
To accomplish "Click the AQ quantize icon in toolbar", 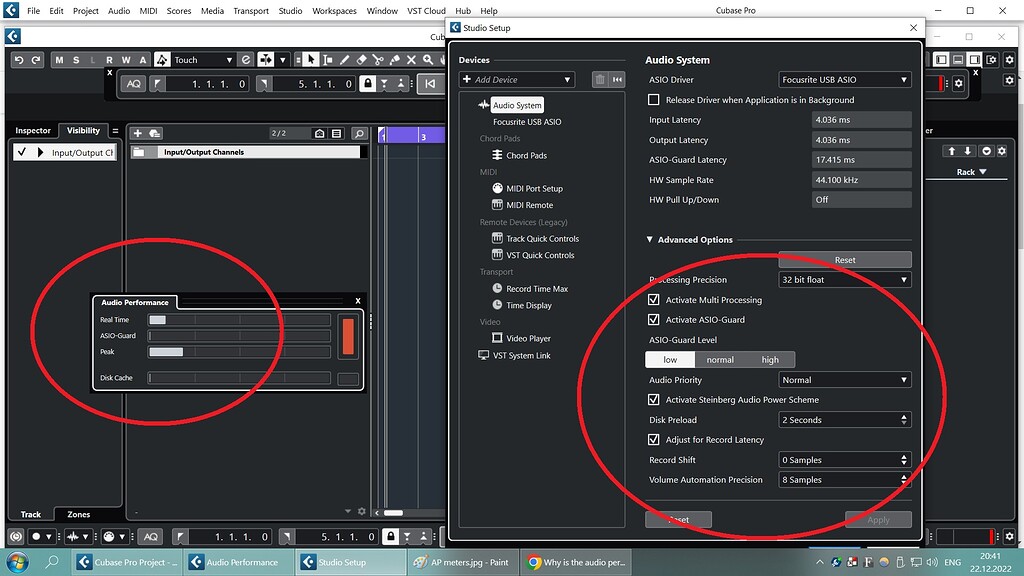I will pyautogui.click(x=133, y=83).
